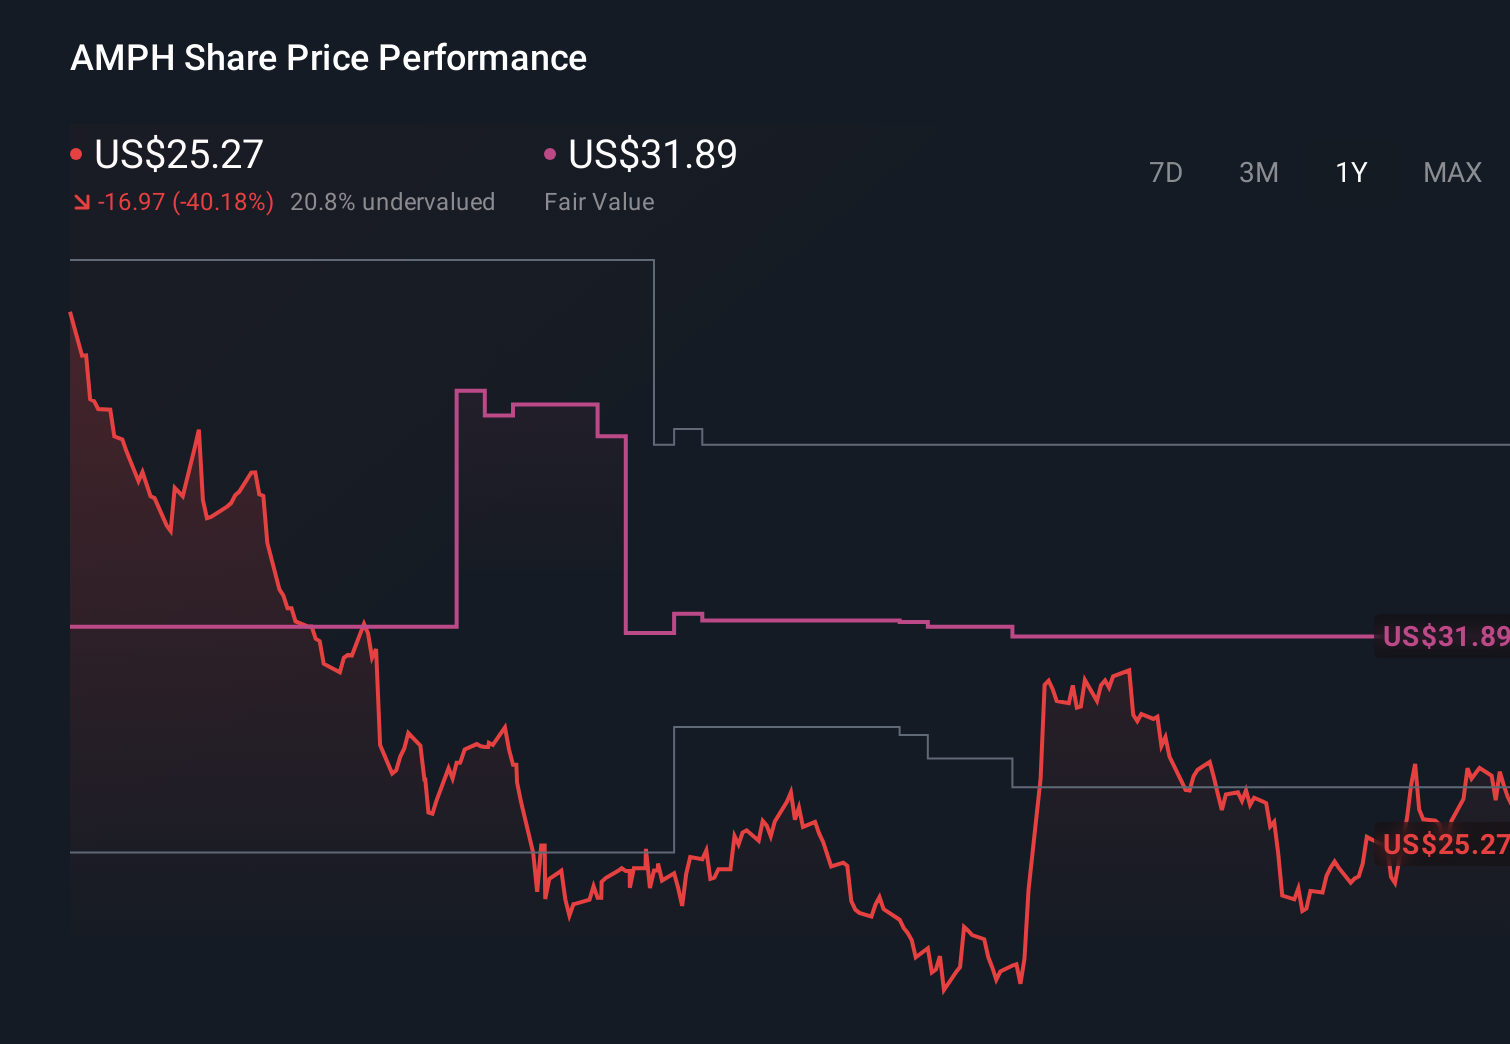Click the US$31.89 price marker on right edge

[1443, 636]
